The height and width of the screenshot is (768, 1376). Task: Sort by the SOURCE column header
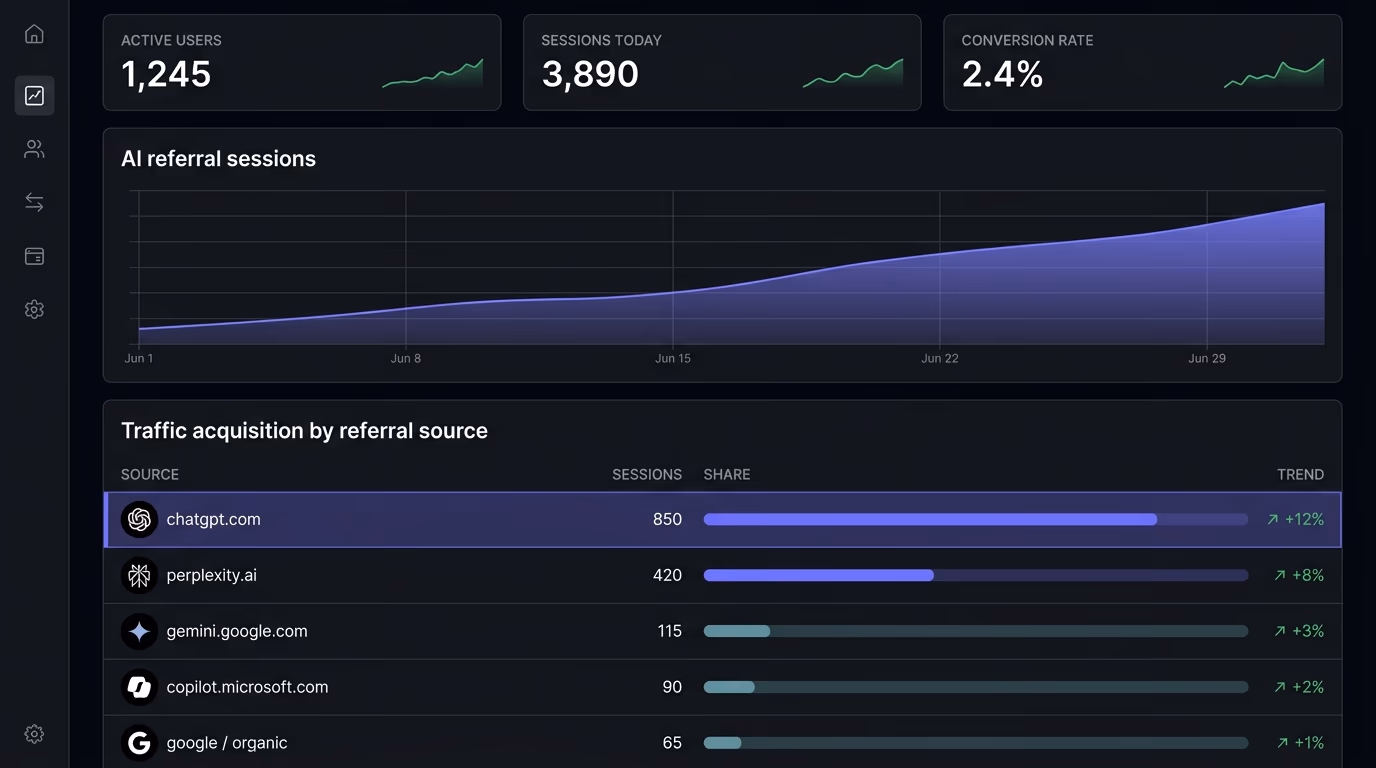[x=150, y=474]
